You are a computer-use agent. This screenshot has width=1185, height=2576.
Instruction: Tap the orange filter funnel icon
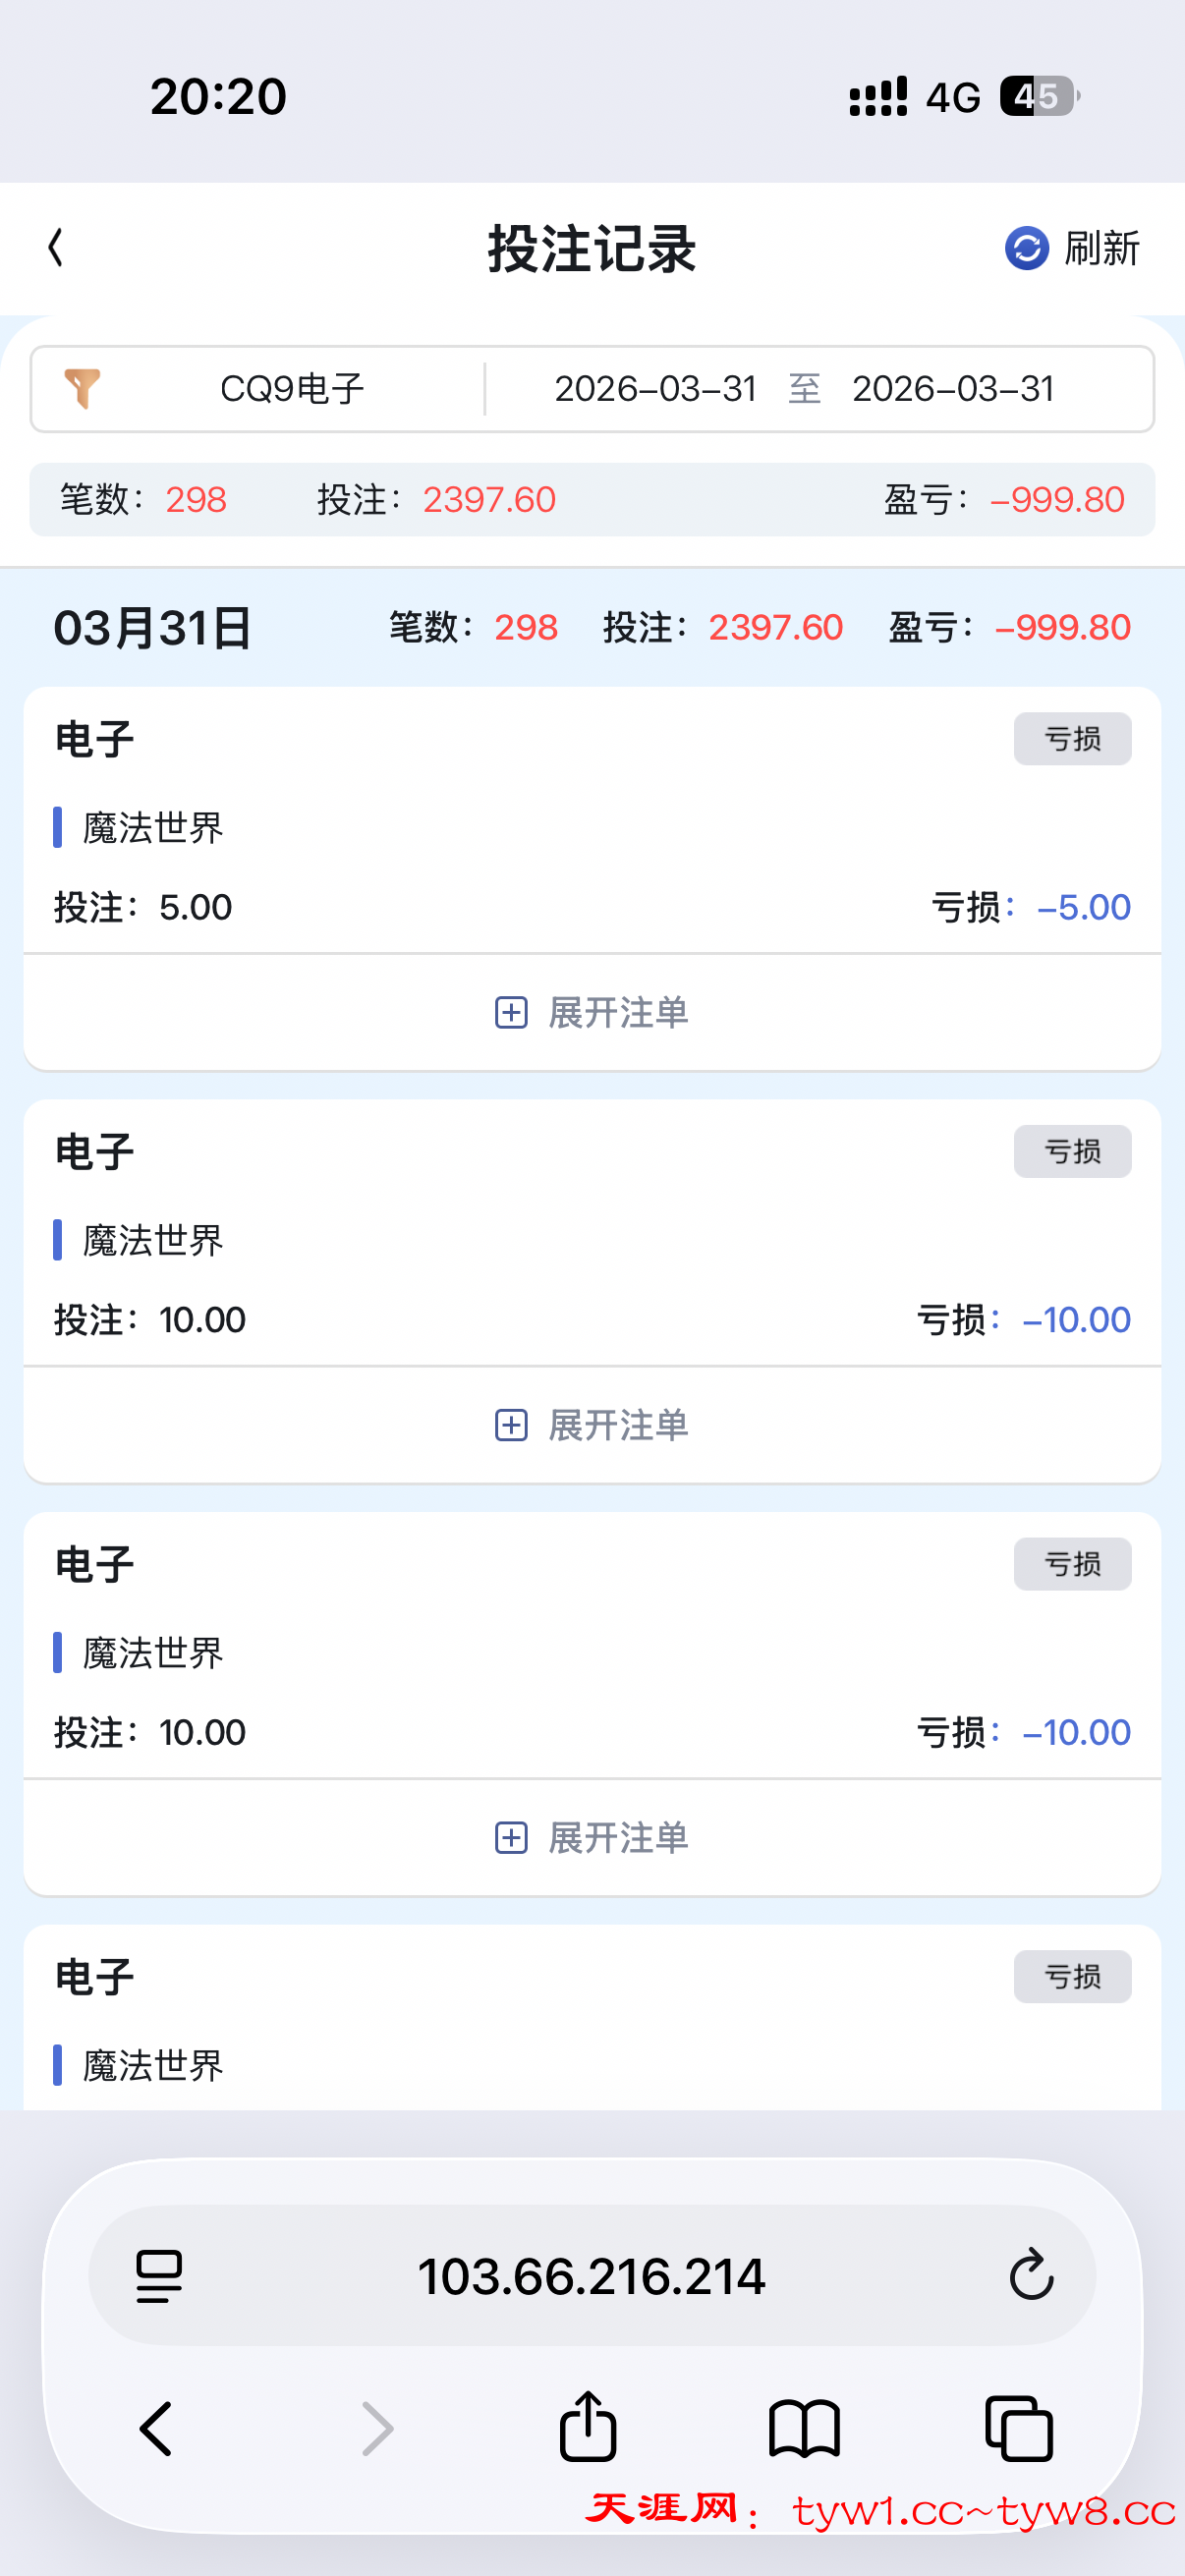tap(82, 388)
